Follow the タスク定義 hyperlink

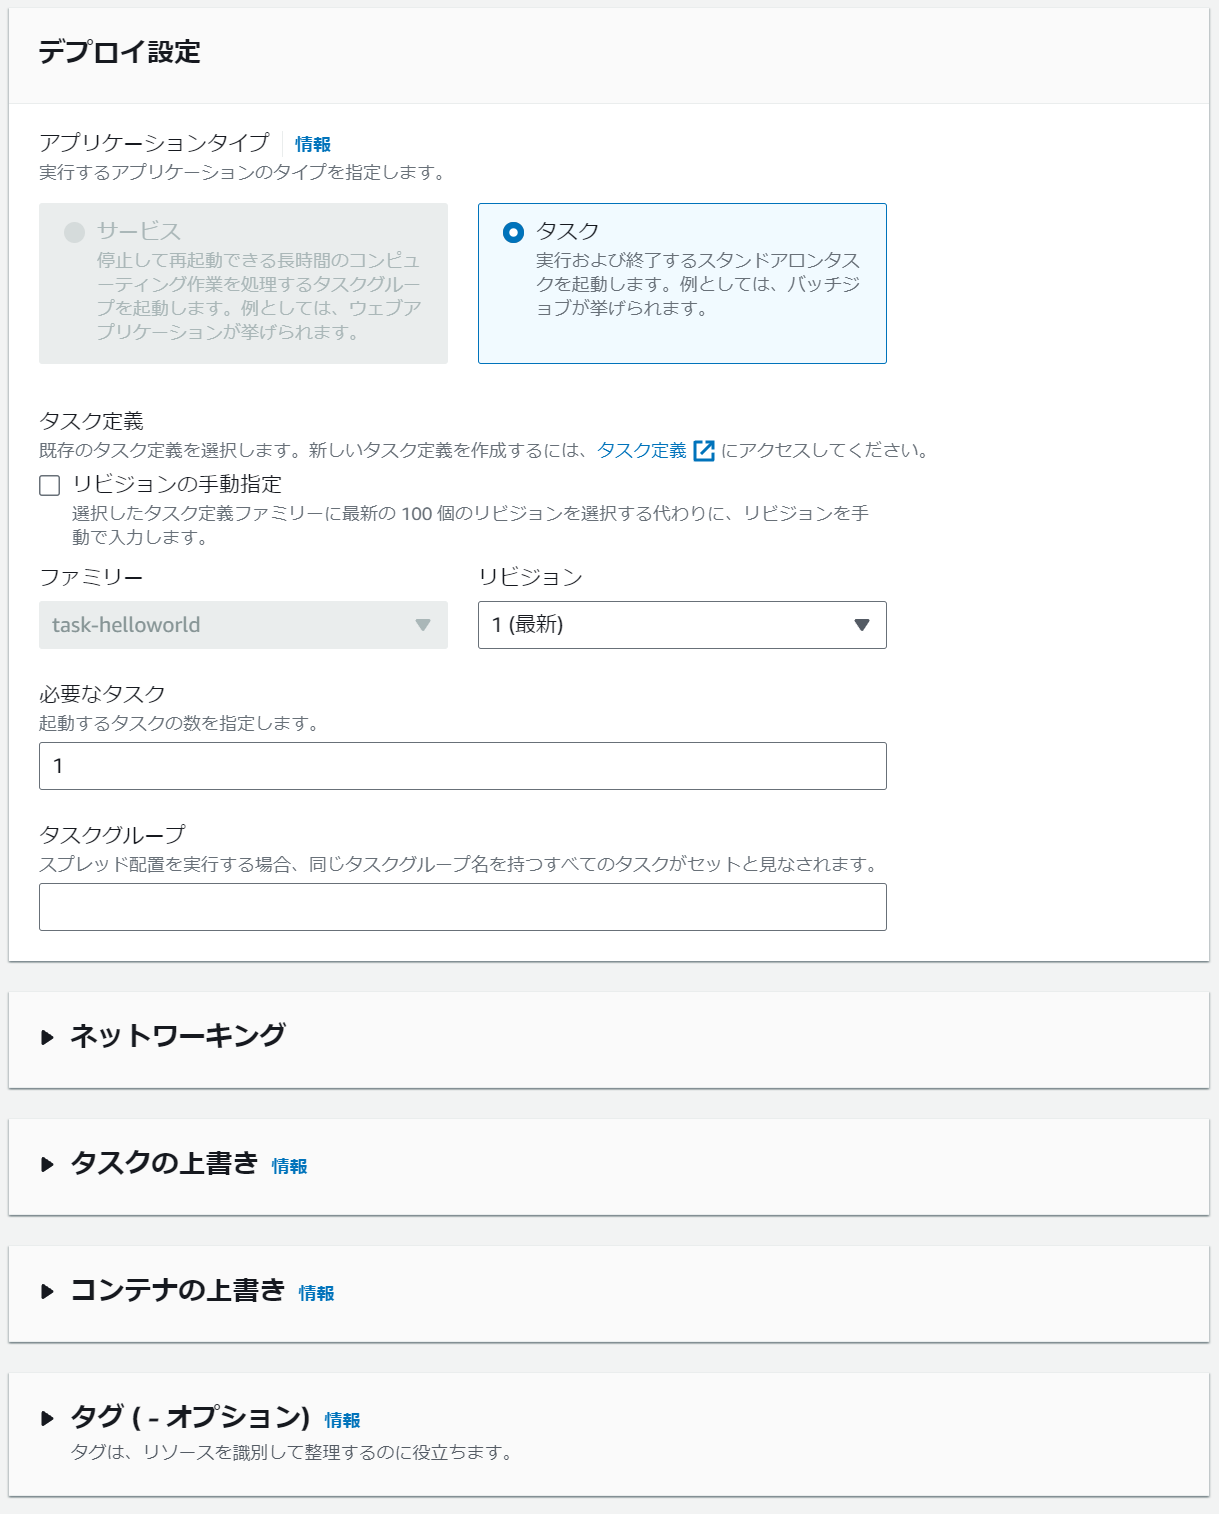click(642, 450)
